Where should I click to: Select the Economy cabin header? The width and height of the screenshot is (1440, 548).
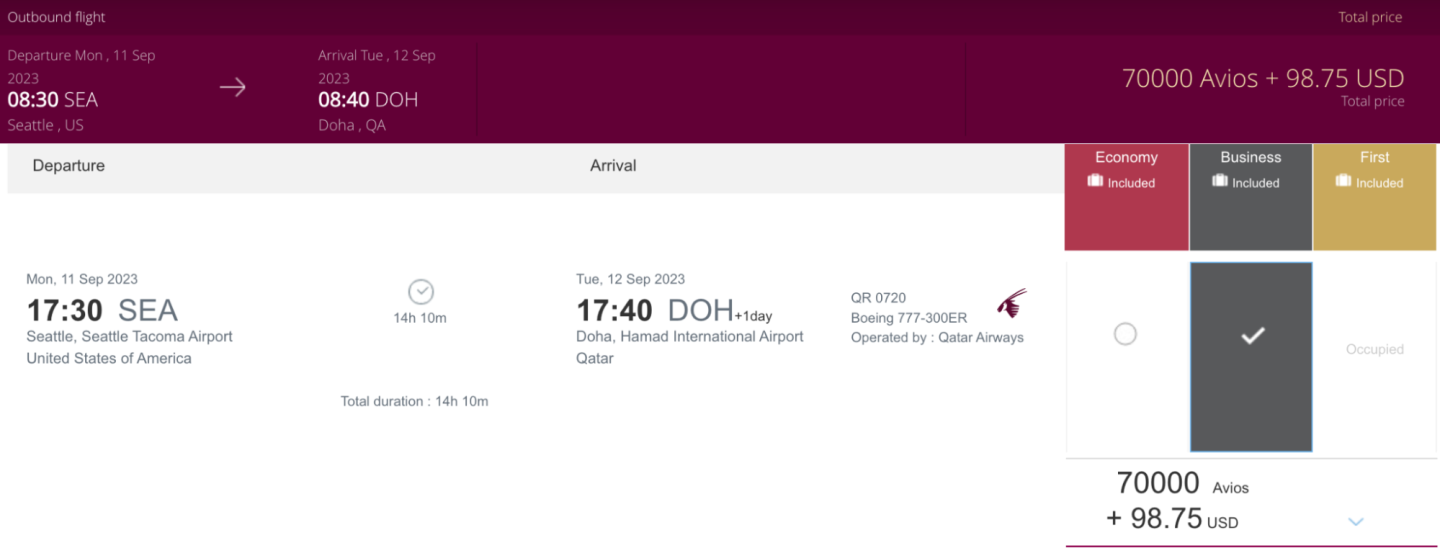tap(1126, 158)
